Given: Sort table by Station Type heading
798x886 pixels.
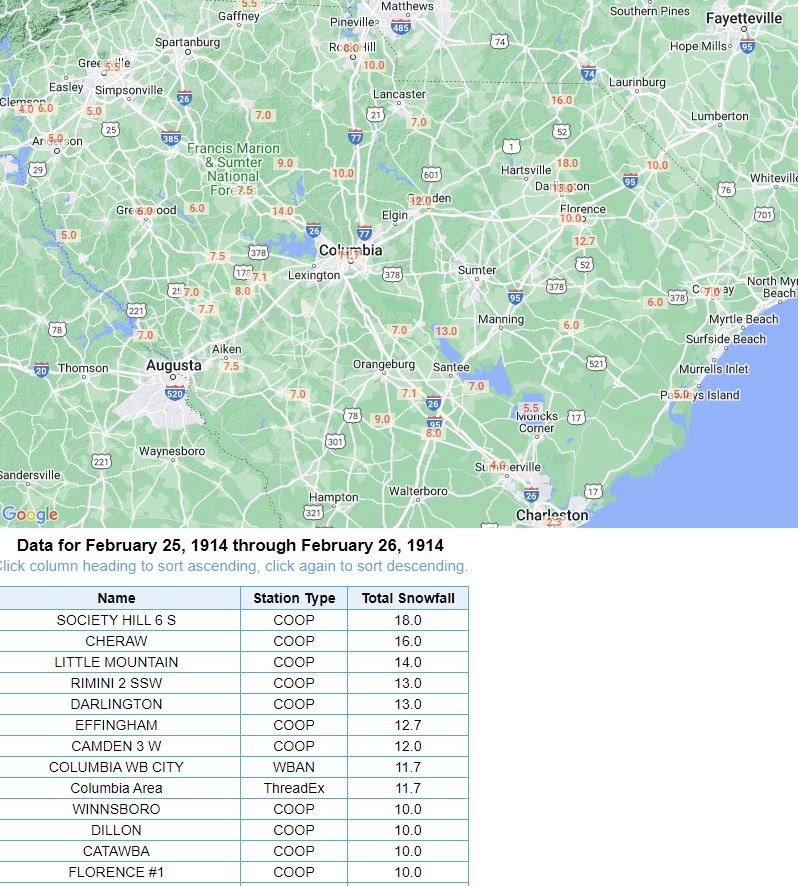Looking at the screenshot, I should (x=294, y=598).
